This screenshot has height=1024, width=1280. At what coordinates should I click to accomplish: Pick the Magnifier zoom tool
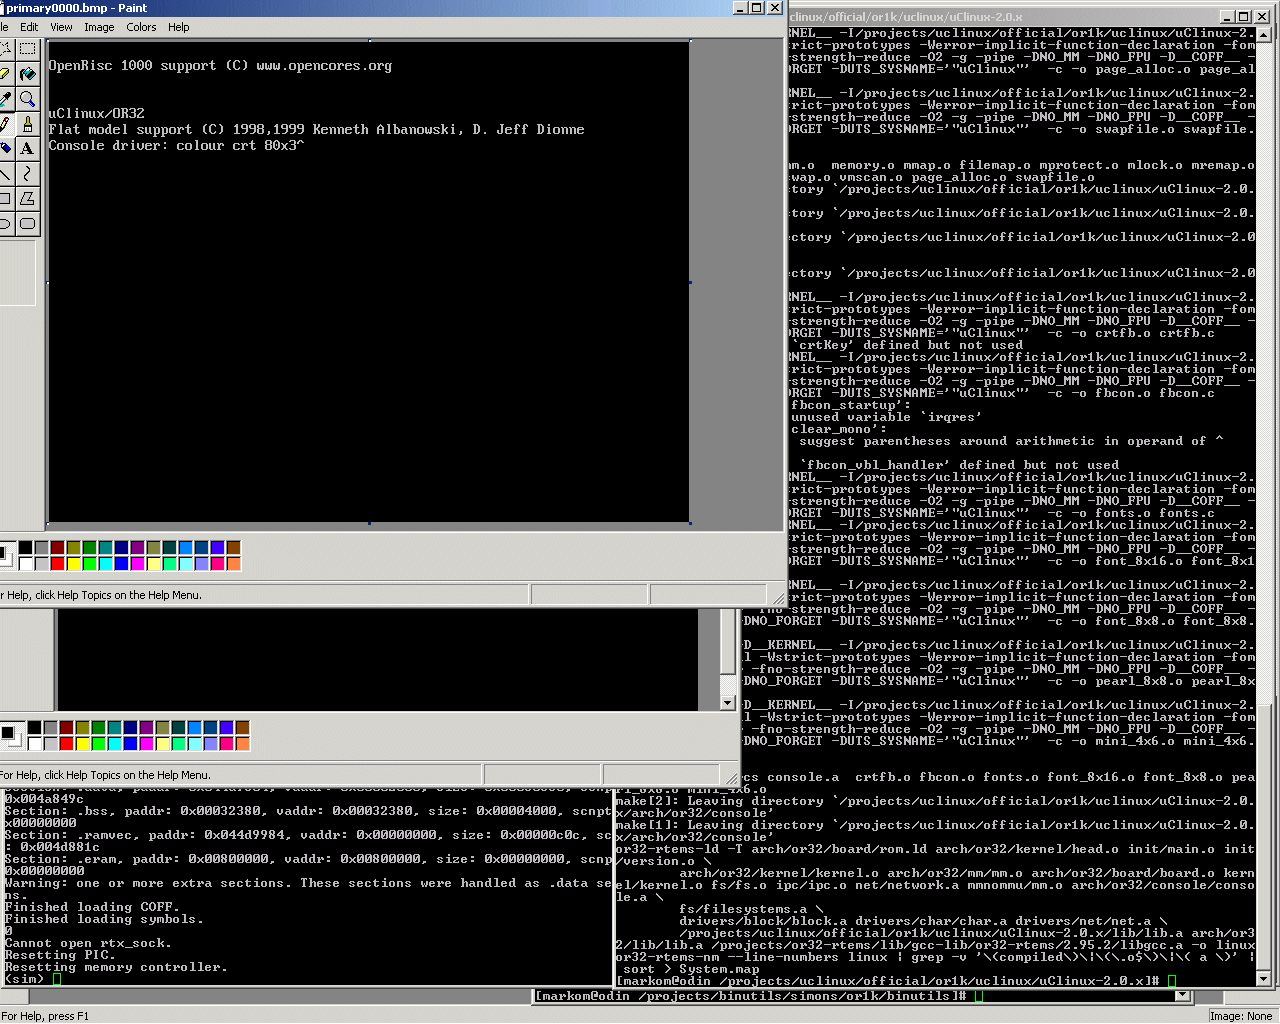coord(27,99)
